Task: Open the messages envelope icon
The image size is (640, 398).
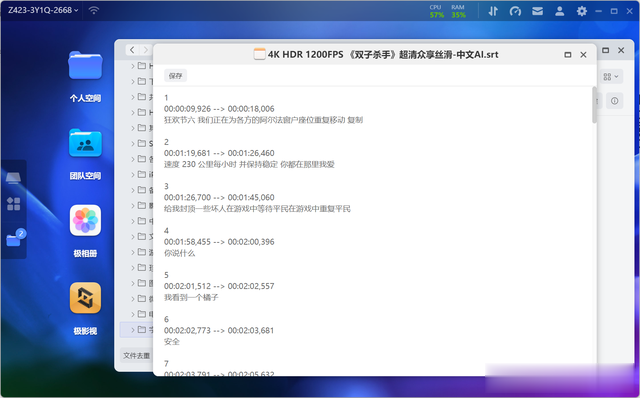Action: click(538, 11)
